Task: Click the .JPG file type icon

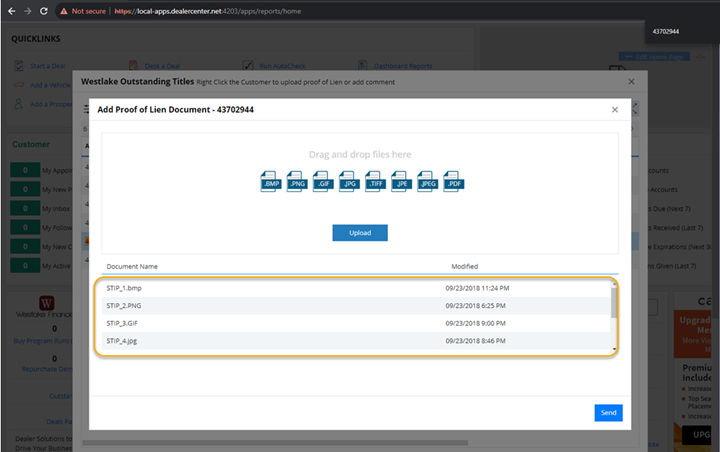Action: pyautogui.click(x=349, y=181)
